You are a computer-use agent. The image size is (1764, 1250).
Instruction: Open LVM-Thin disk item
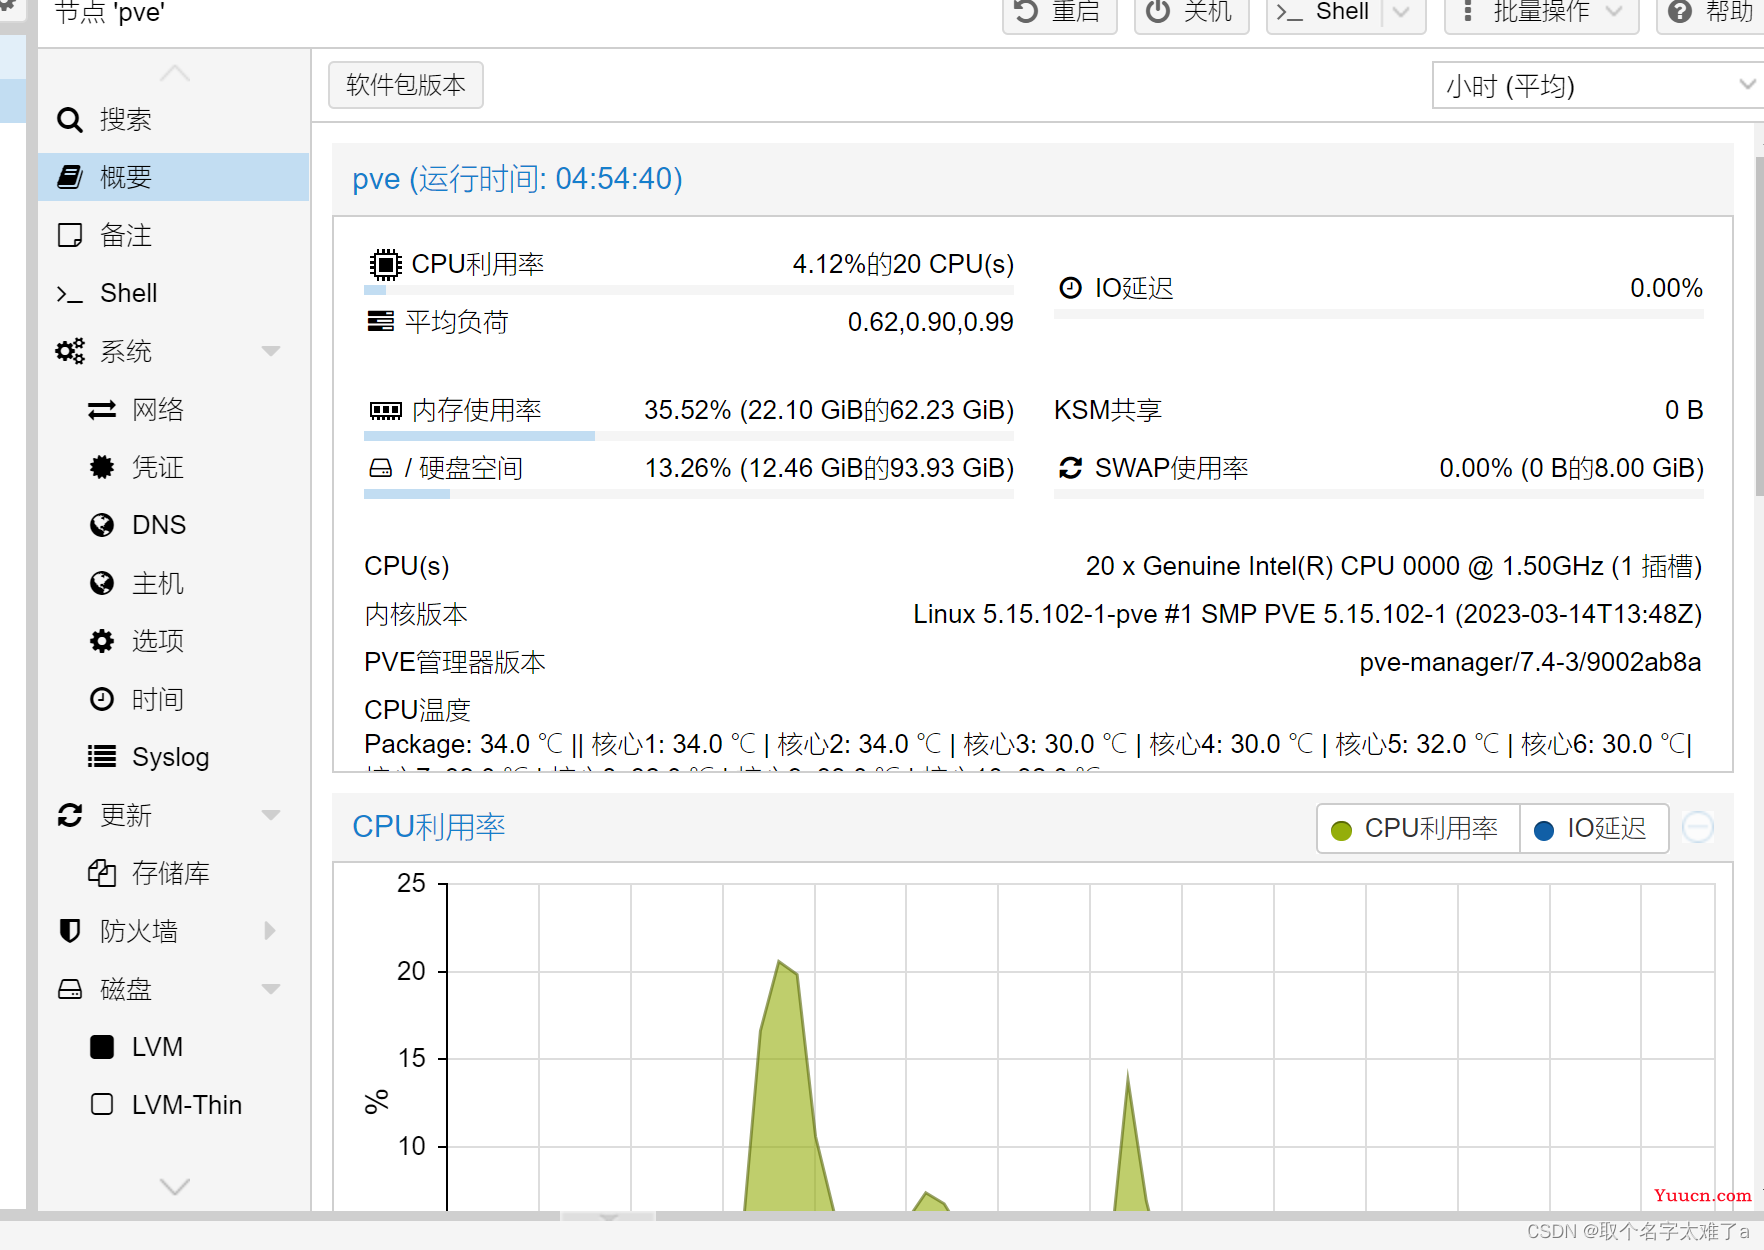174,1105
